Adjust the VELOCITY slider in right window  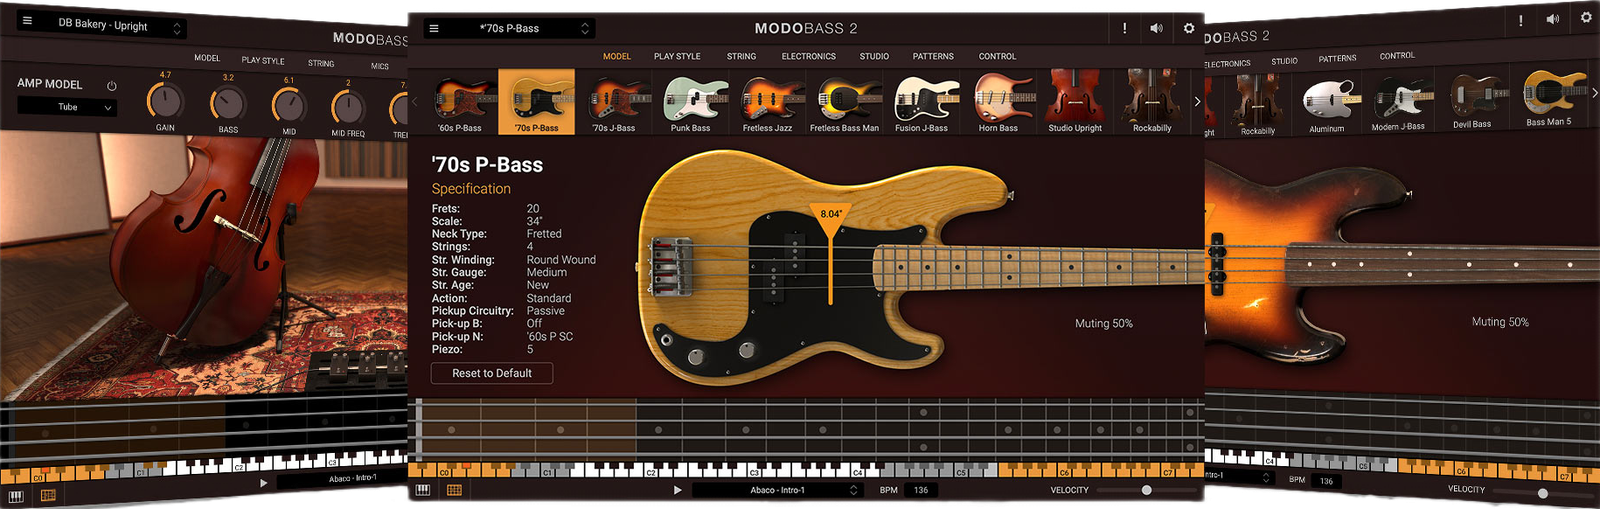(x=1543, y=493)
